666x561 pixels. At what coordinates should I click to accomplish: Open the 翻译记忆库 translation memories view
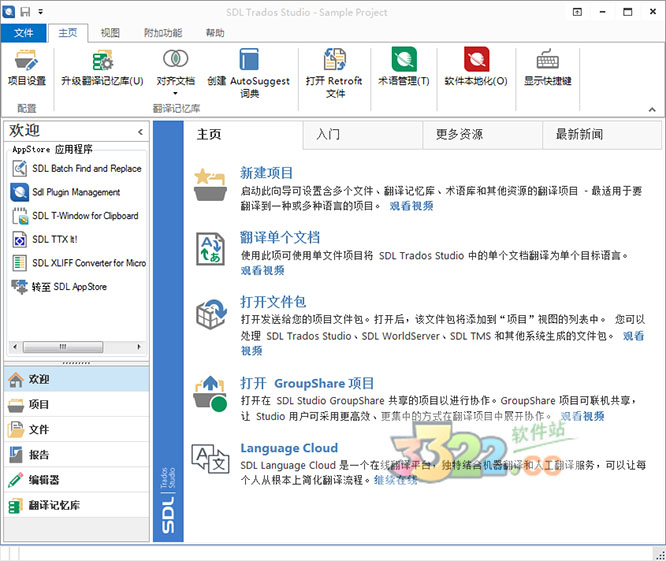(x=76, y=505)
